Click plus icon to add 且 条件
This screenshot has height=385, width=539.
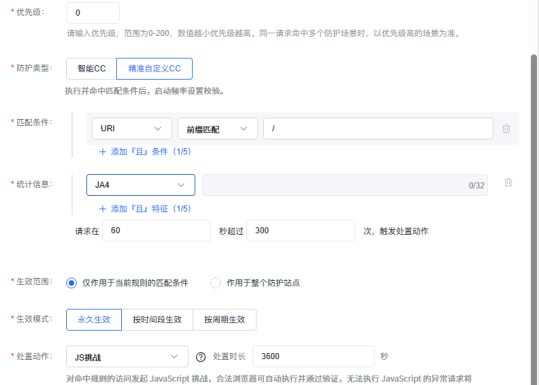click(102, 152)
